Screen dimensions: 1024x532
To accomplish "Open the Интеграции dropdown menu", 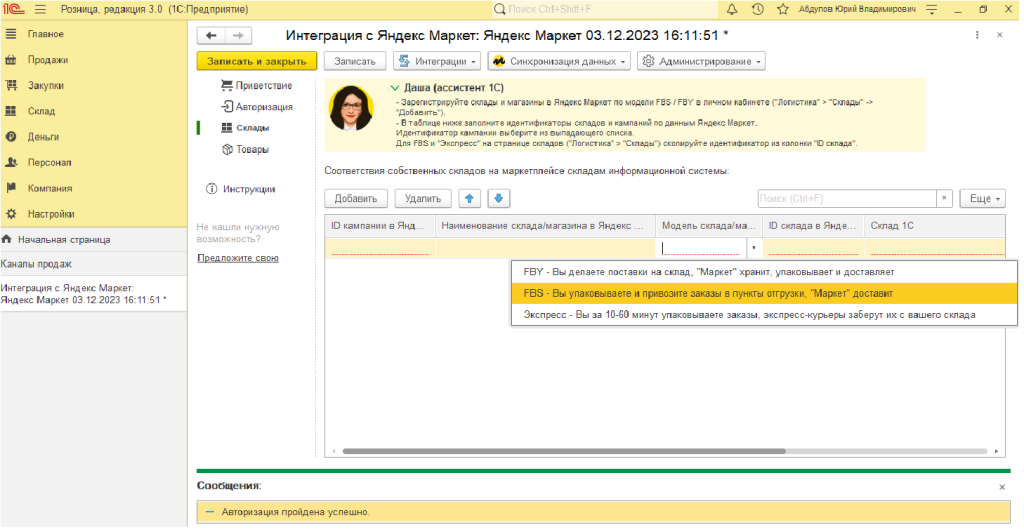I will (437, 61).
